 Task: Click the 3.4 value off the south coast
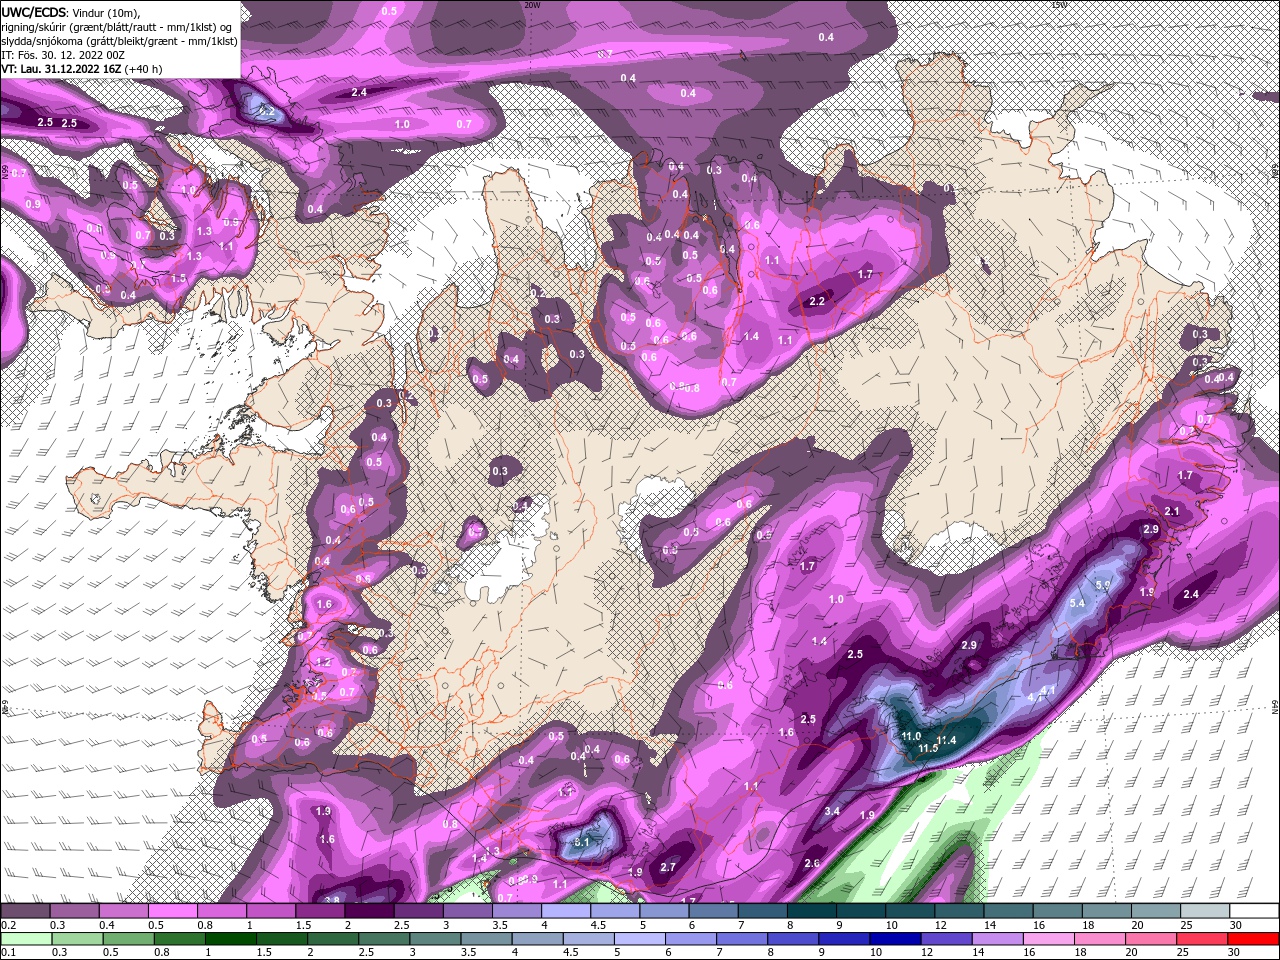tap(832, 811)
